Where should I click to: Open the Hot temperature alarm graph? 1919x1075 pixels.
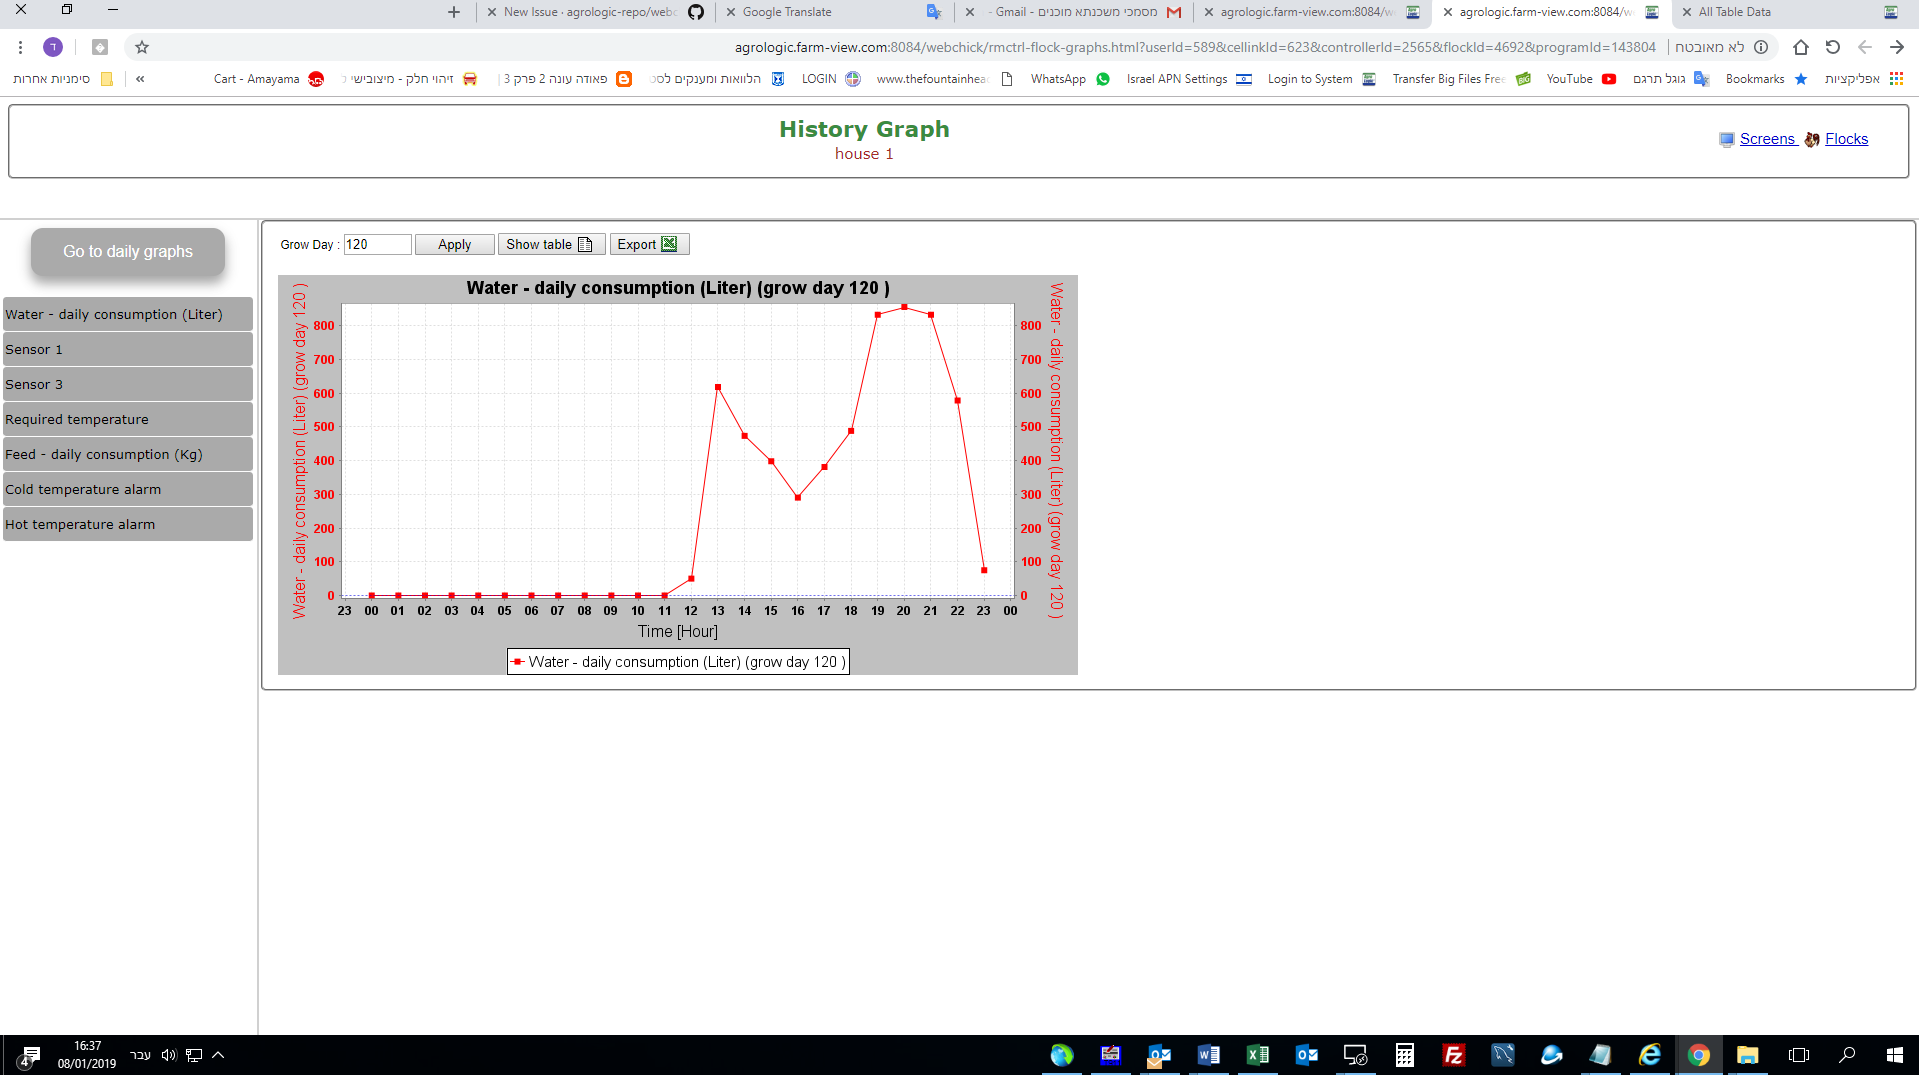pyautogui.click(x=128, y=524)
